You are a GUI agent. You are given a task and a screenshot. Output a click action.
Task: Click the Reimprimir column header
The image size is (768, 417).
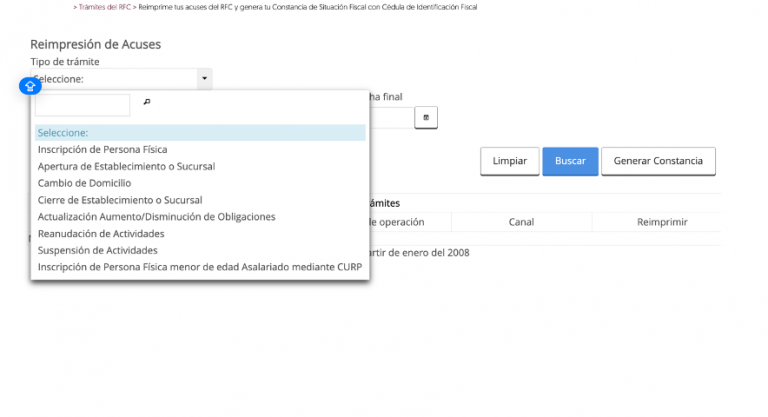[662, 222]
